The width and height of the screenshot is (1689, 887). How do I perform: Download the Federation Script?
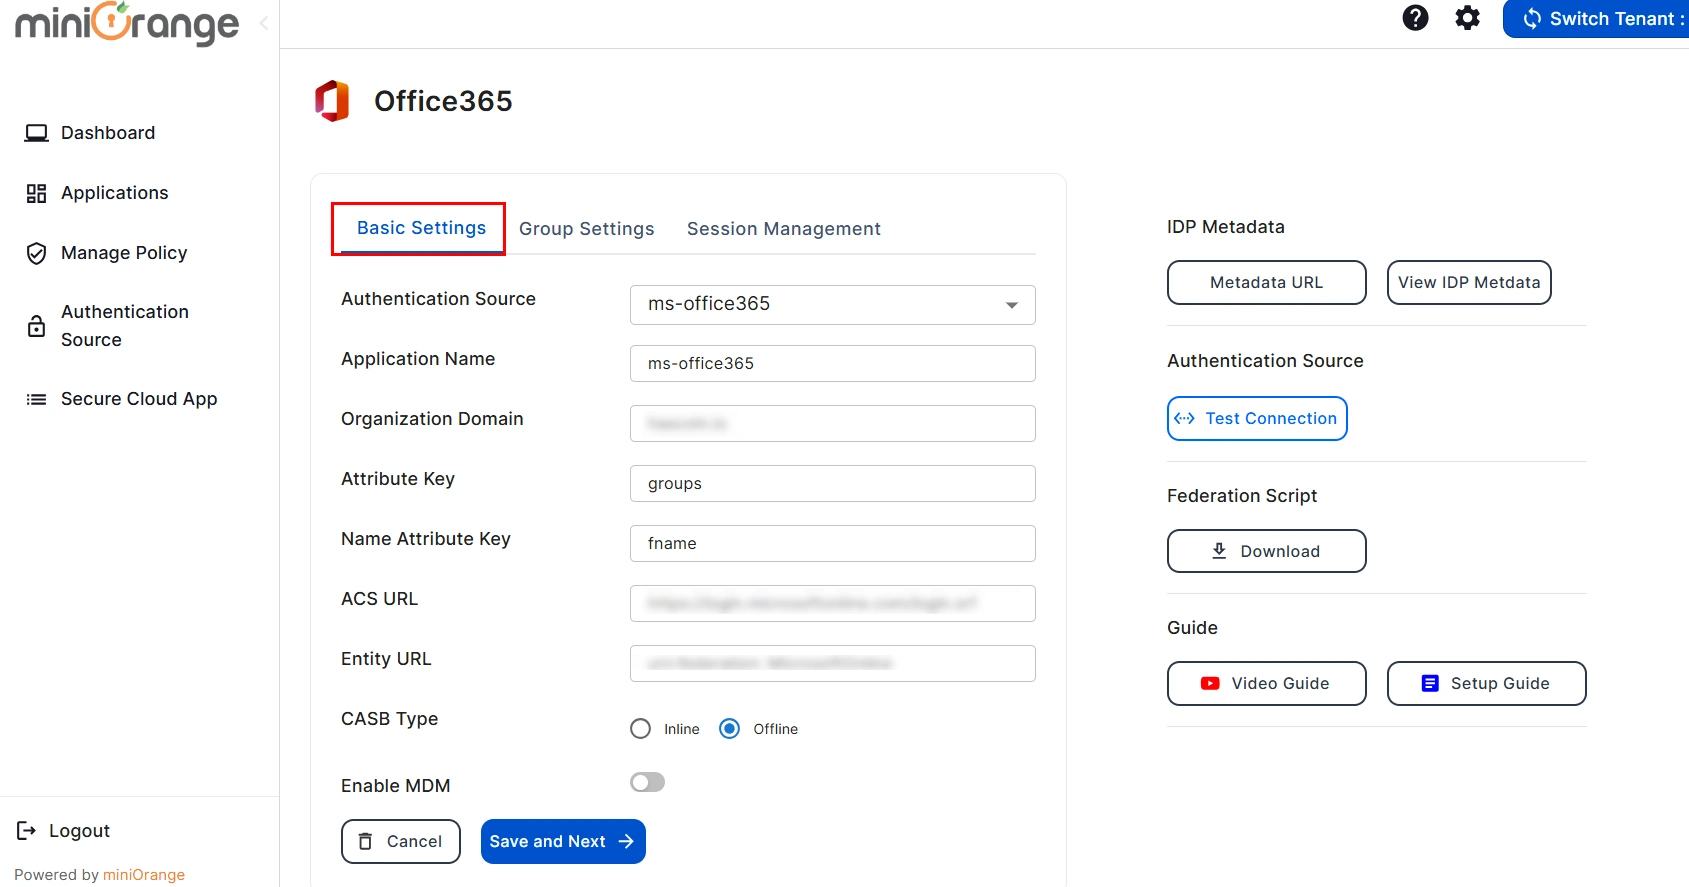[1267, 551]
